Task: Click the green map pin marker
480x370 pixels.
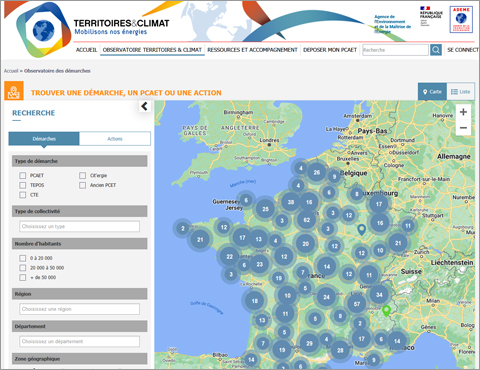Action: (x=386, y=311)
